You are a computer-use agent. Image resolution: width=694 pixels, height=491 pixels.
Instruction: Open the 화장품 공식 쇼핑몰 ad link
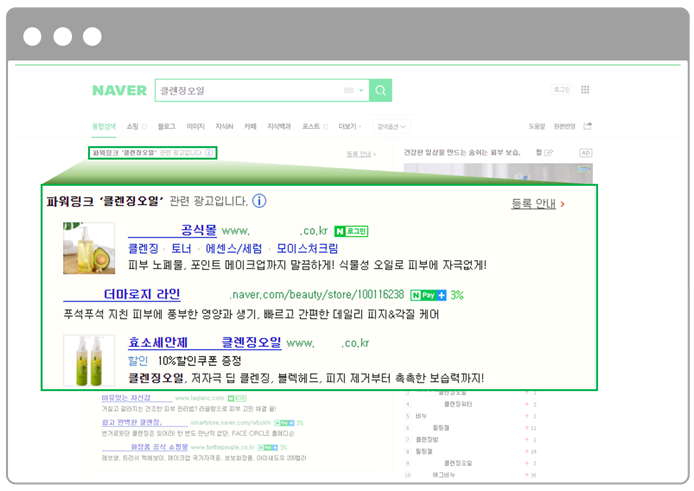pyautogui.click(x=159, y=447)
